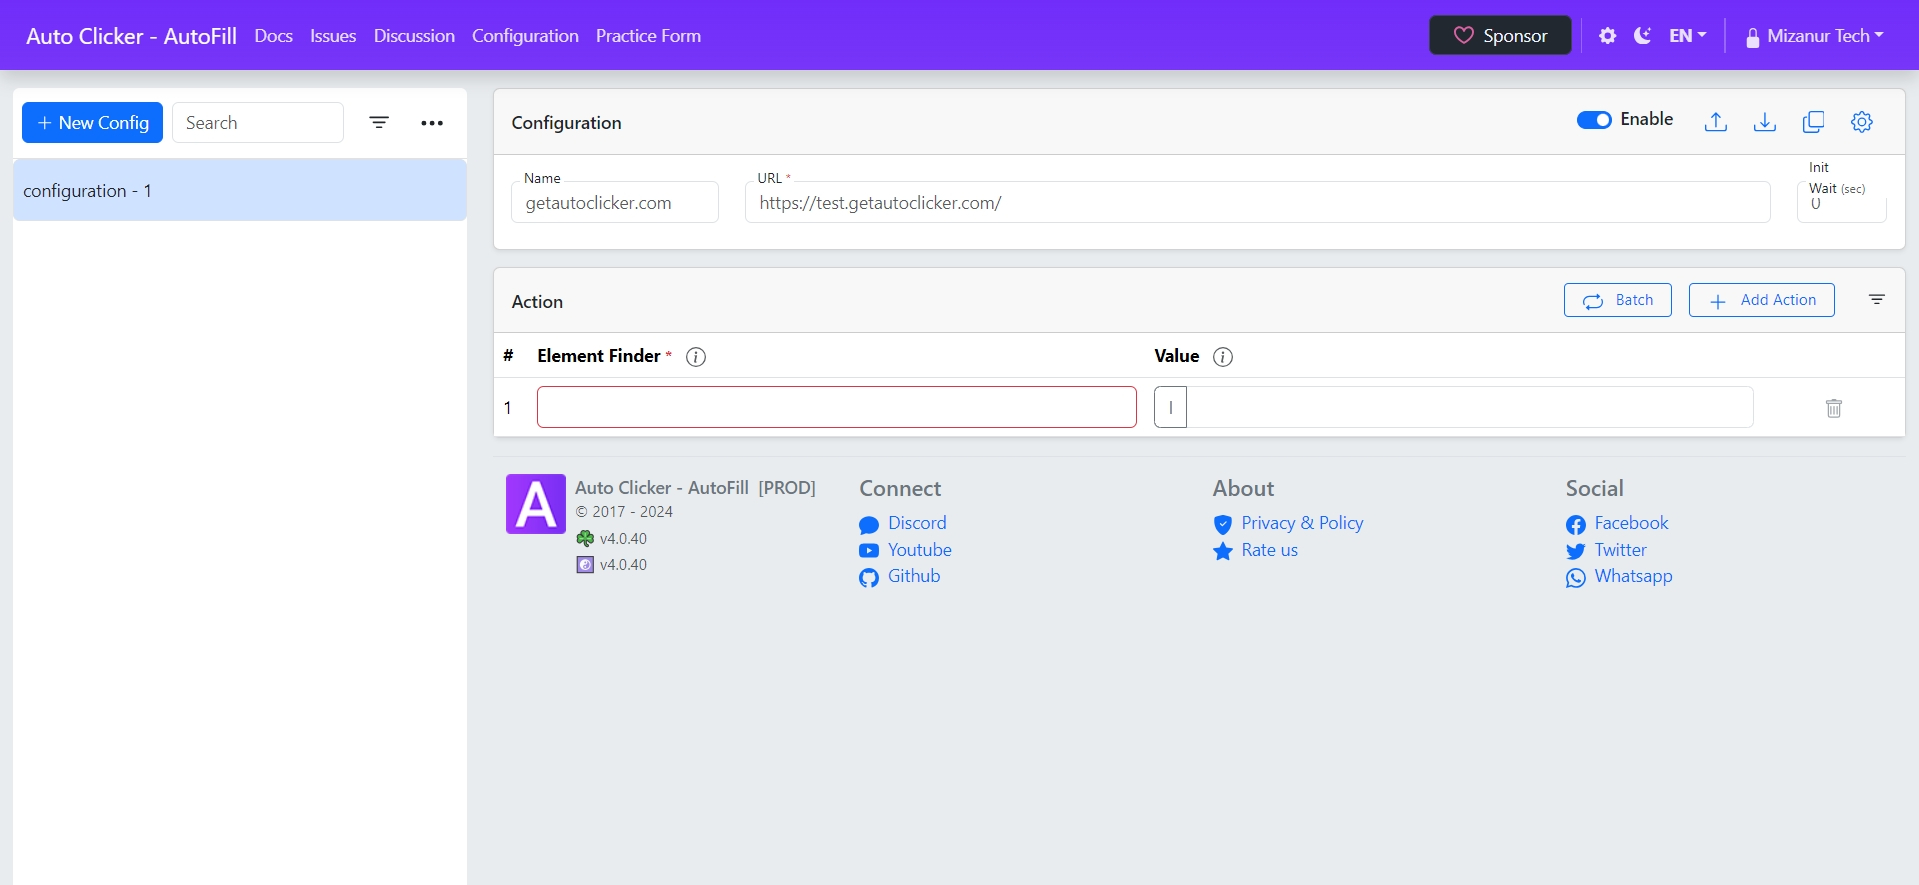Click the Rate us star icon
This screenshot has height=885, width=1919.
pos(1223,551)
